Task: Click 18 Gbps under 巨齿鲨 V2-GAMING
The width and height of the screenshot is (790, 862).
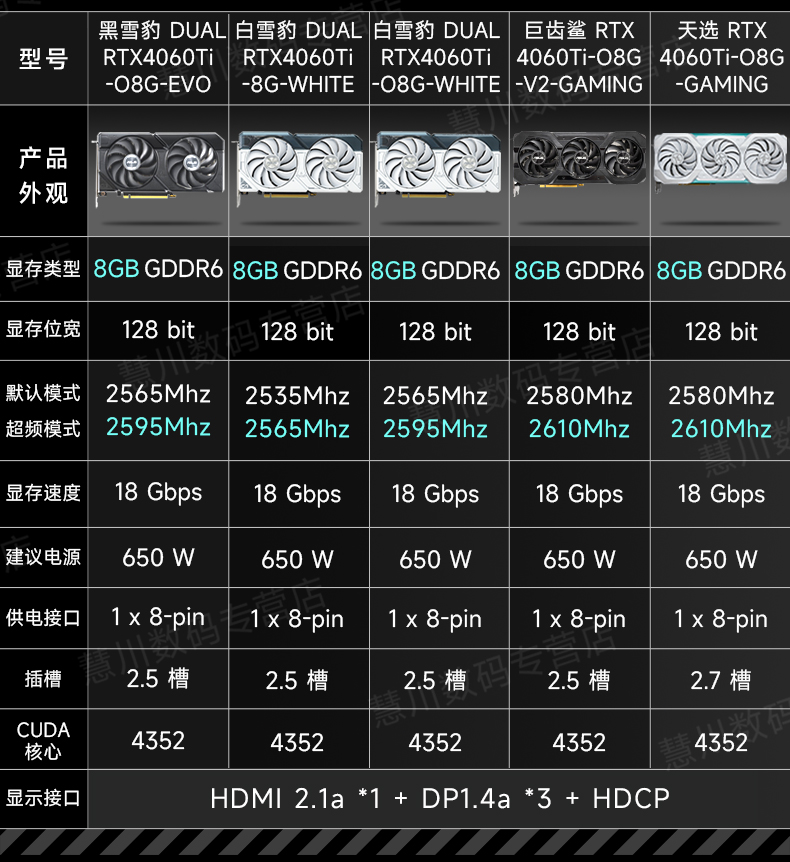Action: (579, 494)
